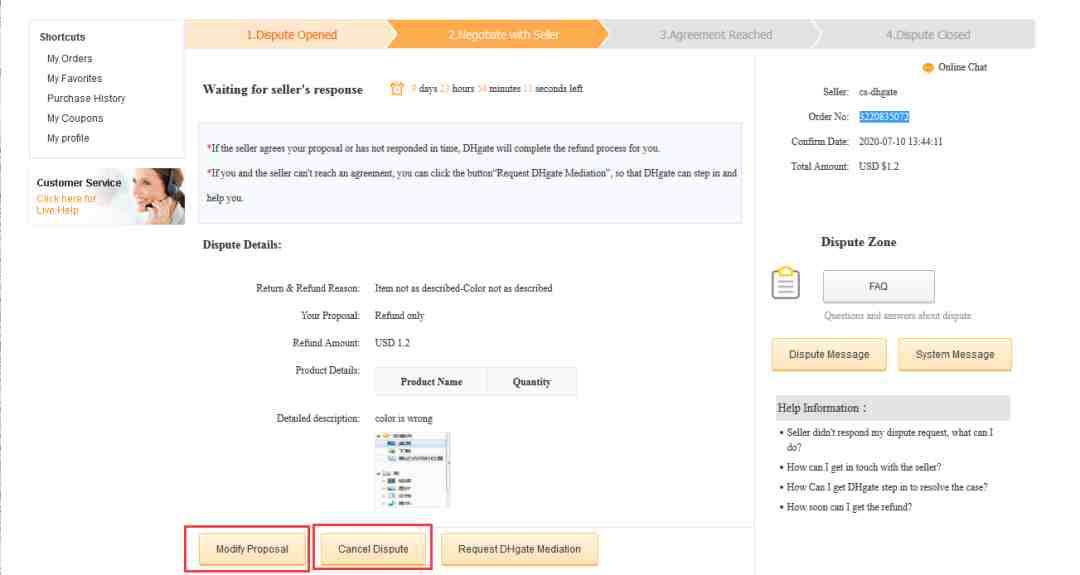Click the alarm clock countdown icon

point(397,89)
